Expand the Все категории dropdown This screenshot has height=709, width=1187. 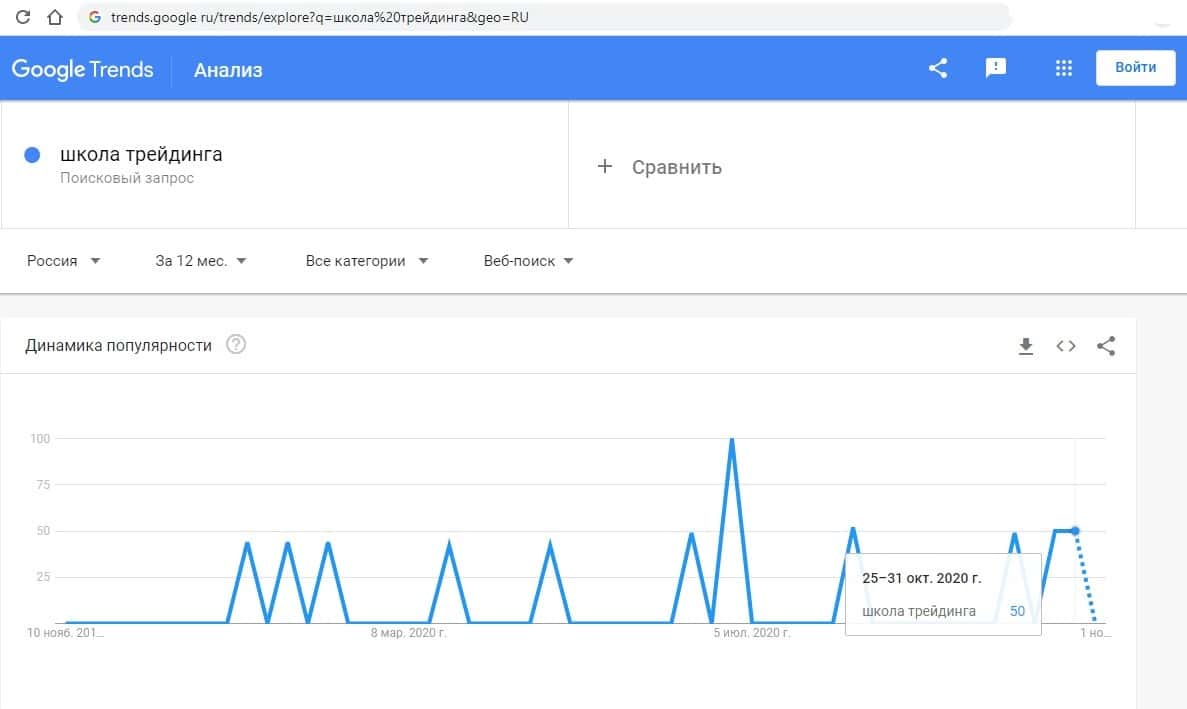(x=367, y=261)
